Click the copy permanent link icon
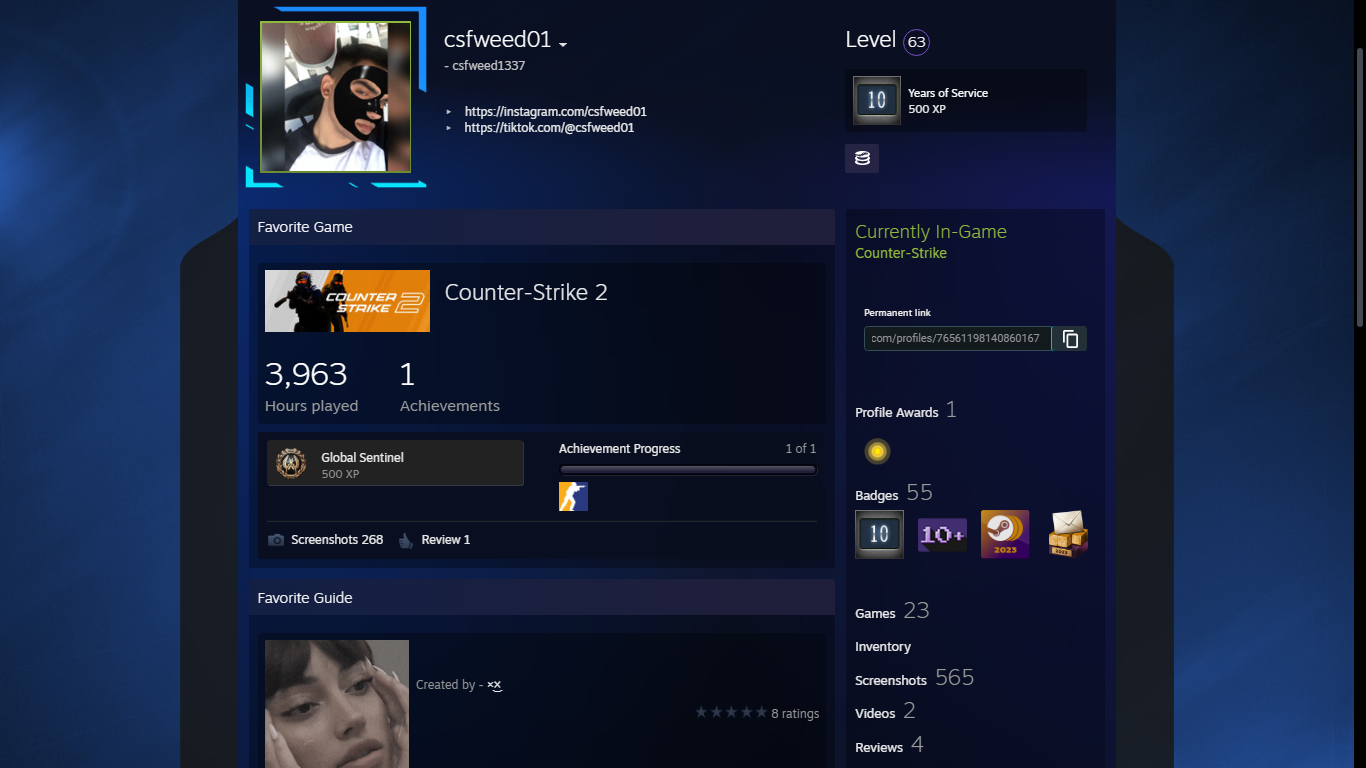 [x=1070, y=339]
